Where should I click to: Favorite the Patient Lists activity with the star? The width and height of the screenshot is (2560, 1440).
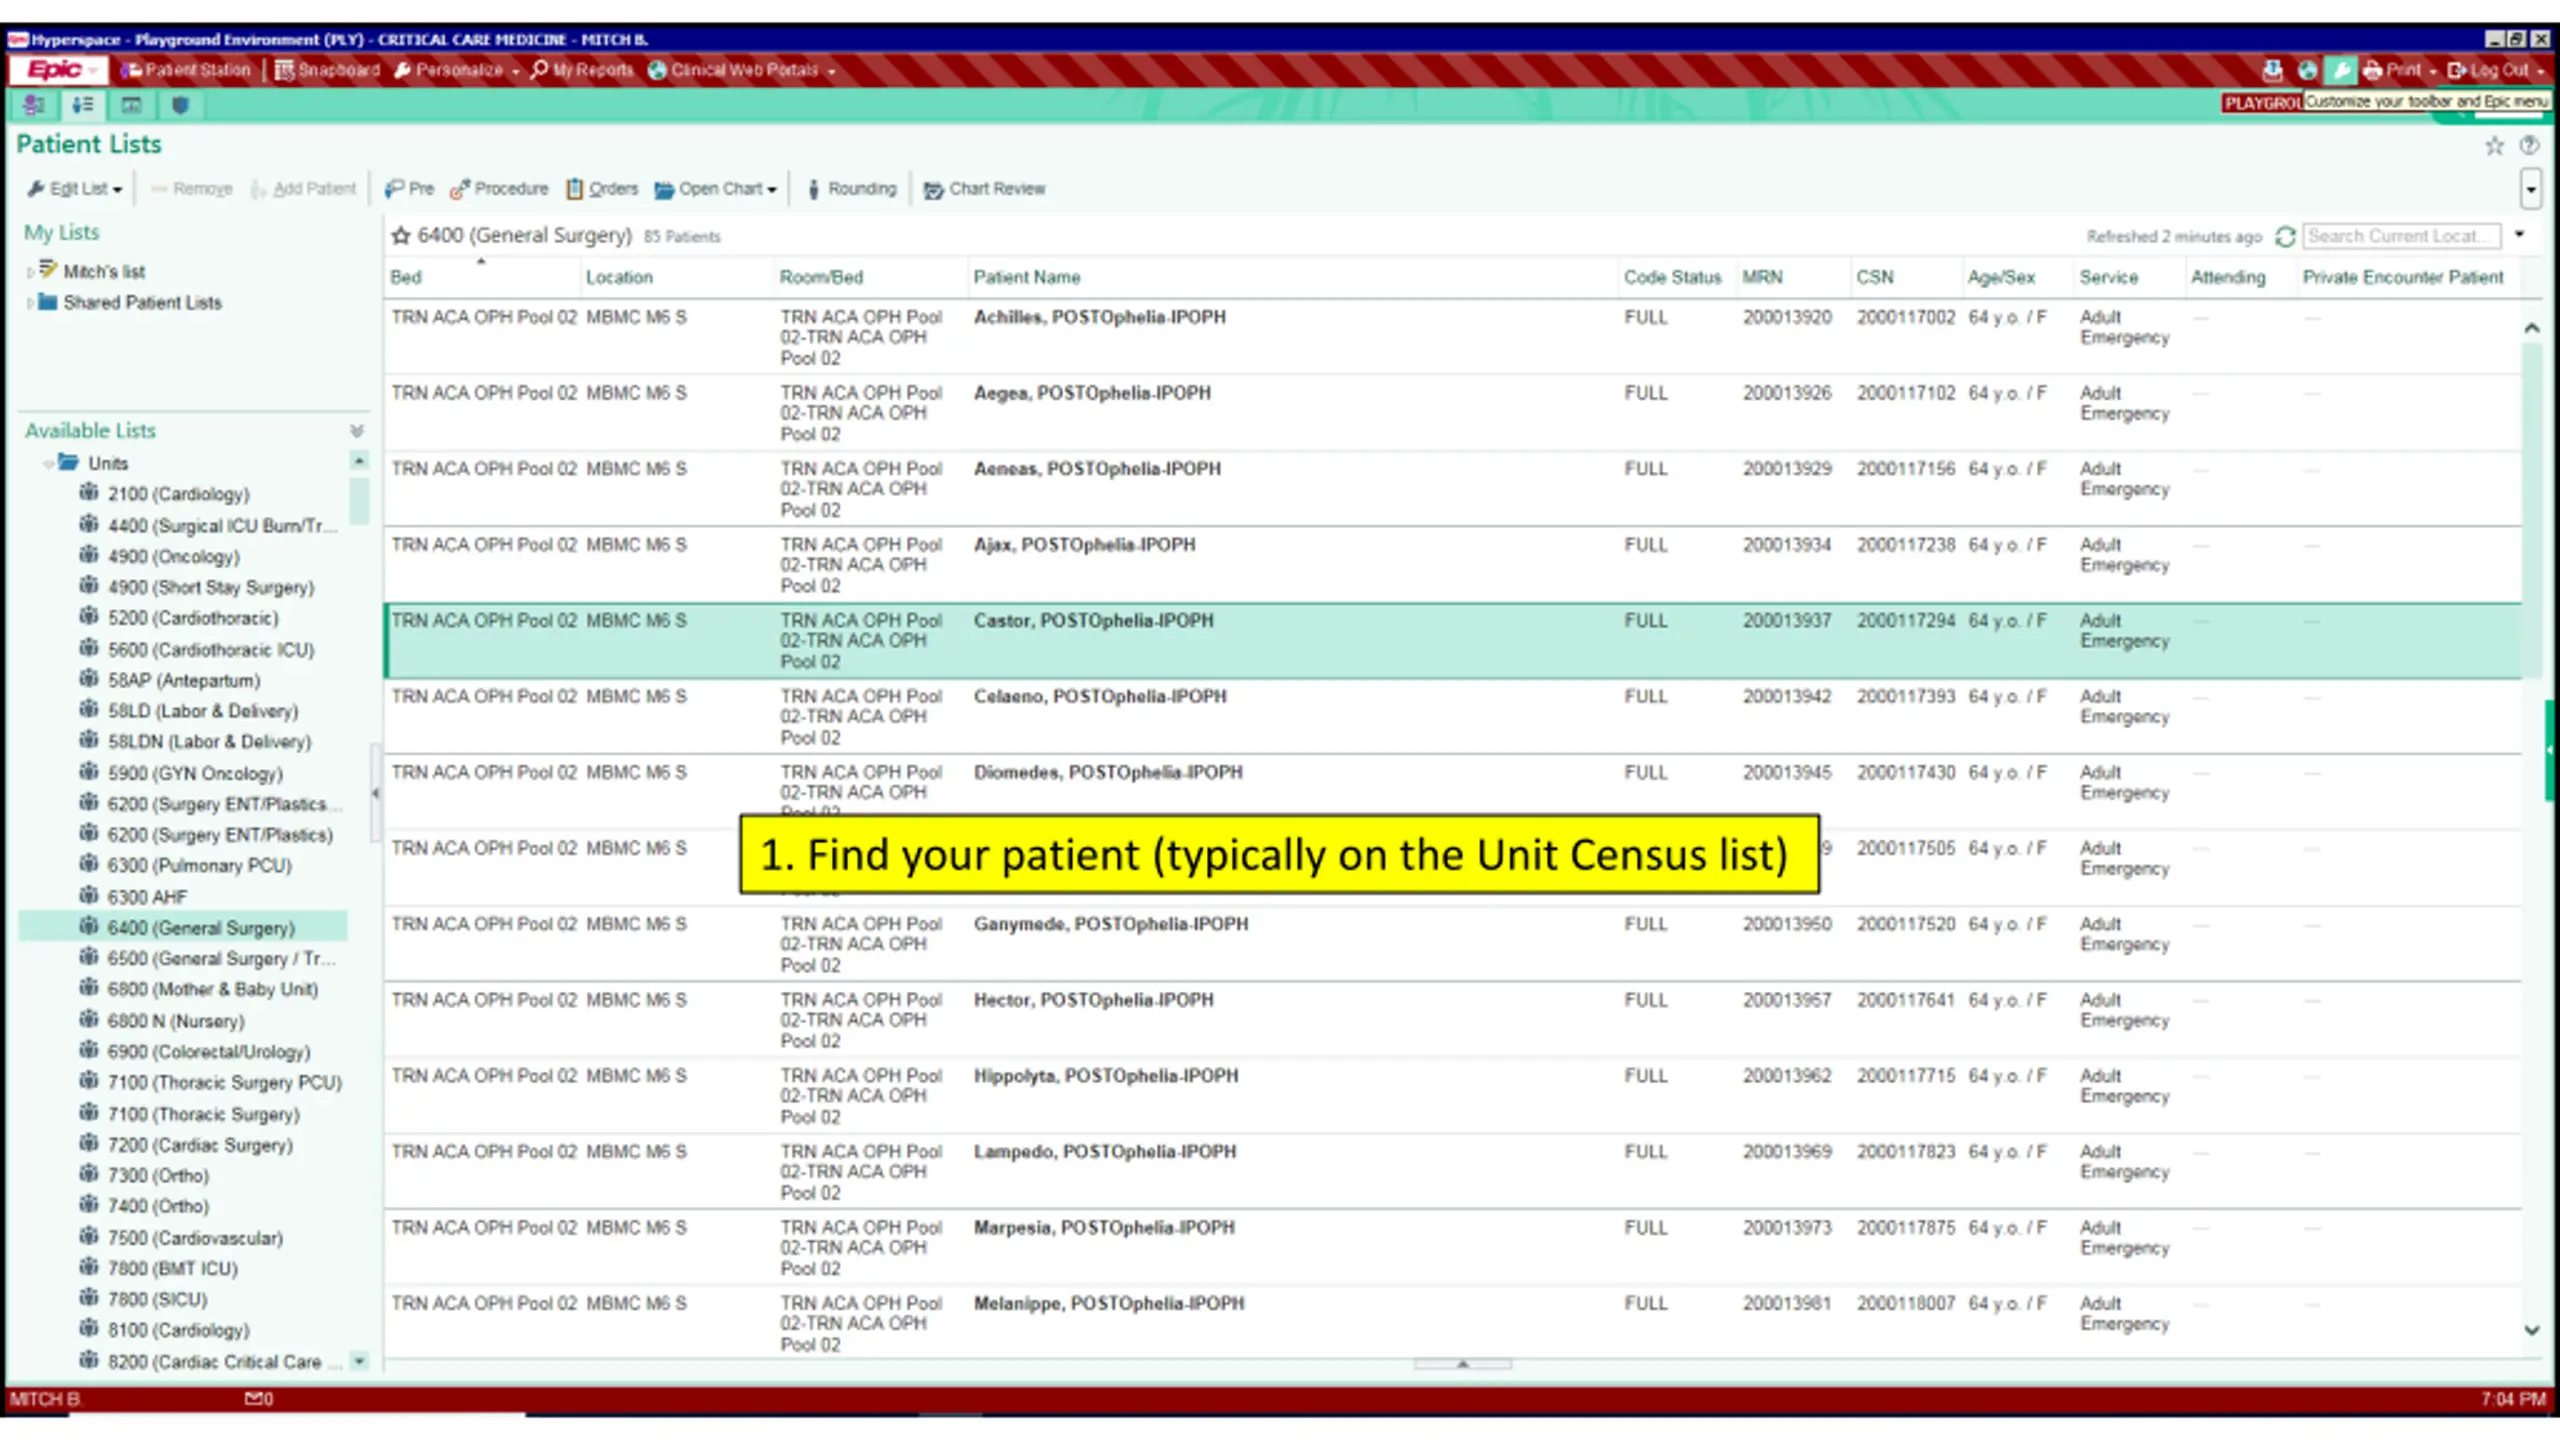[2494, 146]
